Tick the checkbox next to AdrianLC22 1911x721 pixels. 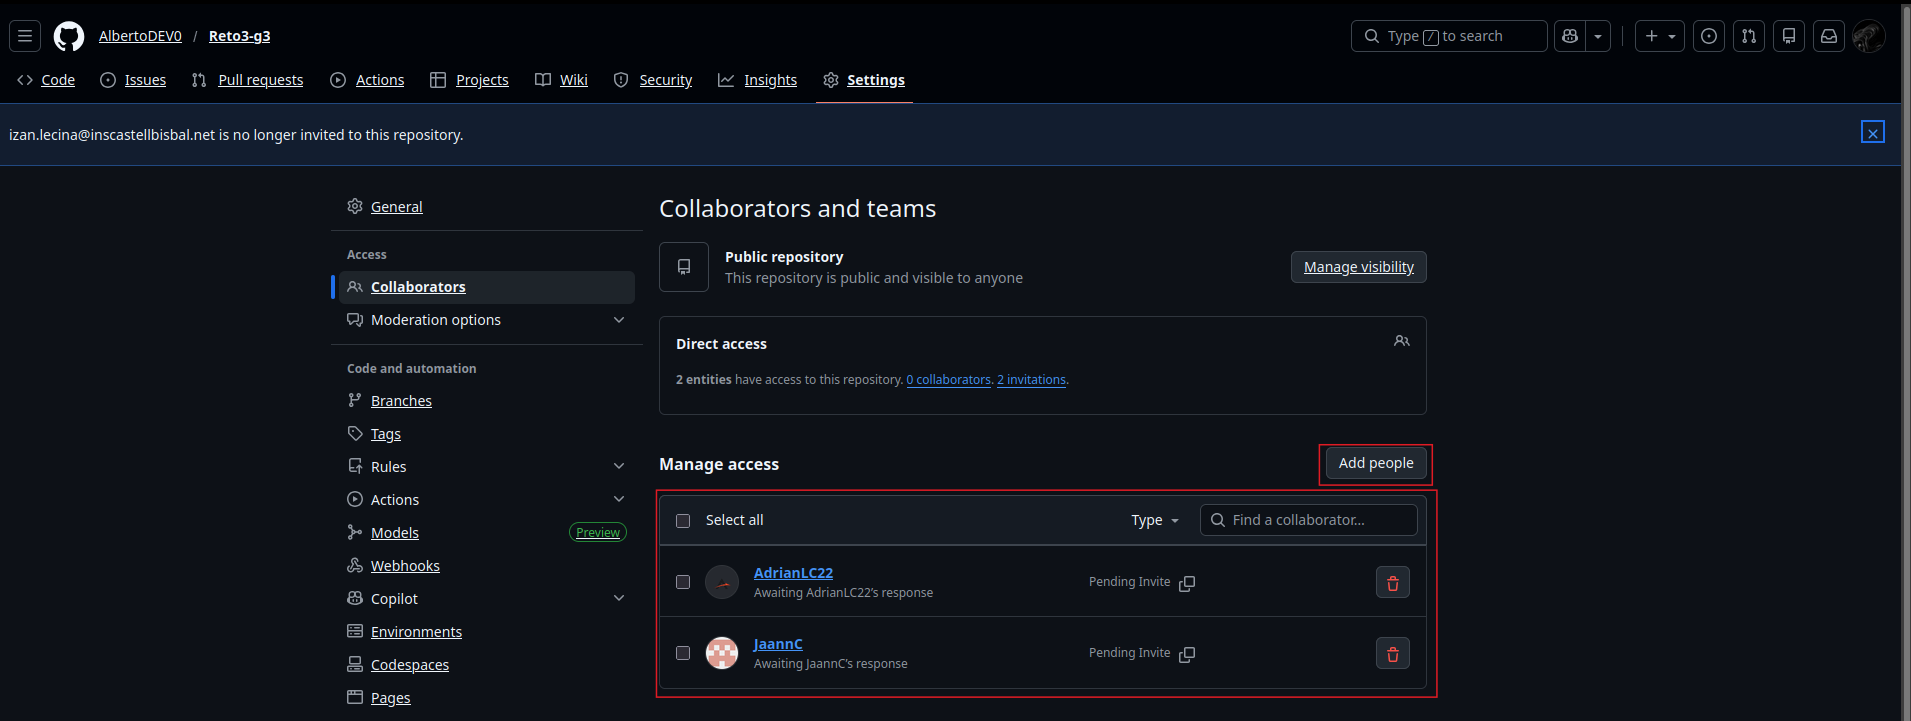point(683,582)
